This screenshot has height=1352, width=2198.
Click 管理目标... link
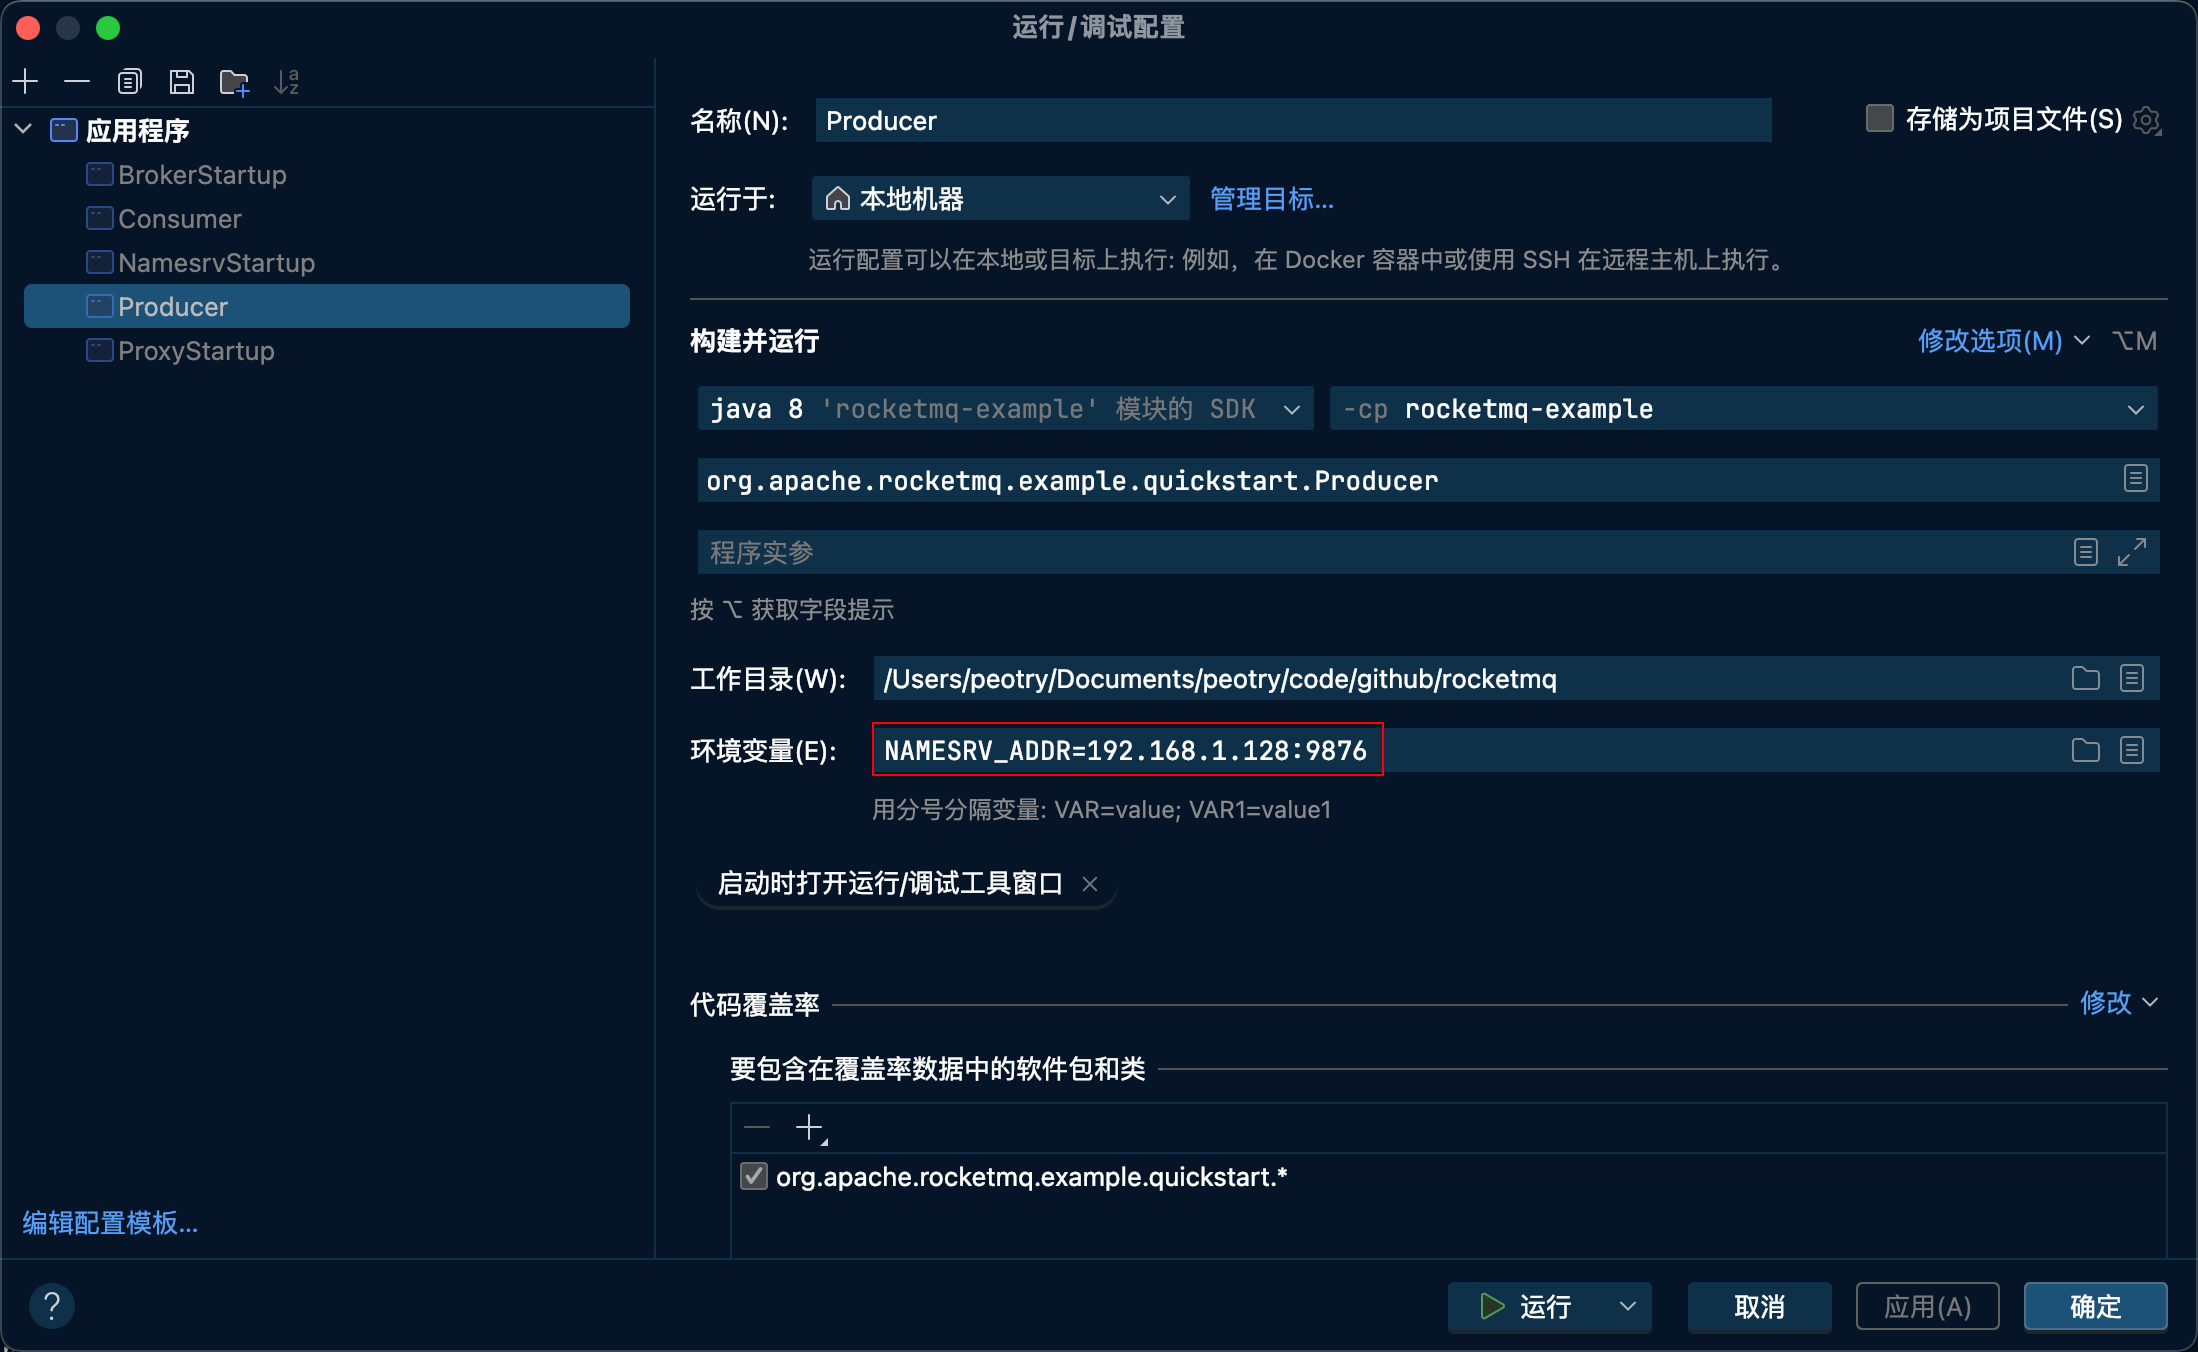point(1271,199)
